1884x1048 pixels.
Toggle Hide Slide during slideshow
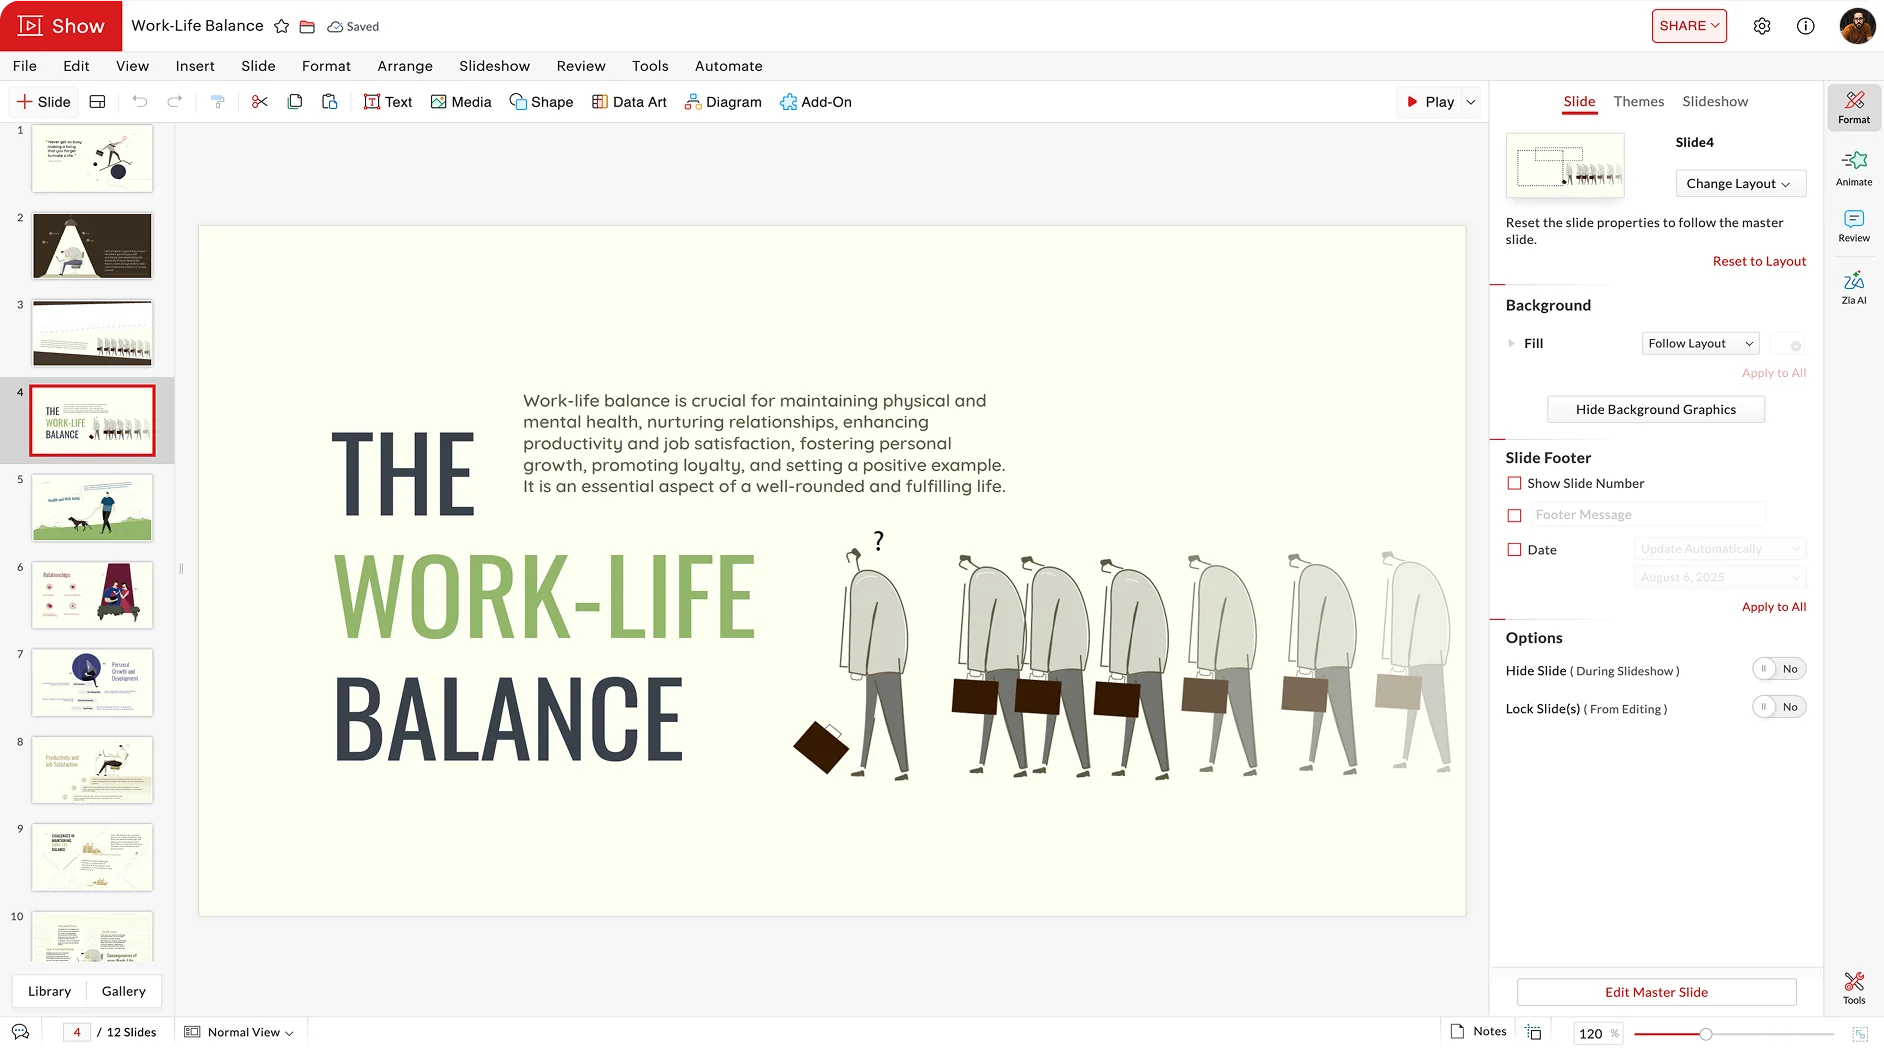tap(1778, 669)
